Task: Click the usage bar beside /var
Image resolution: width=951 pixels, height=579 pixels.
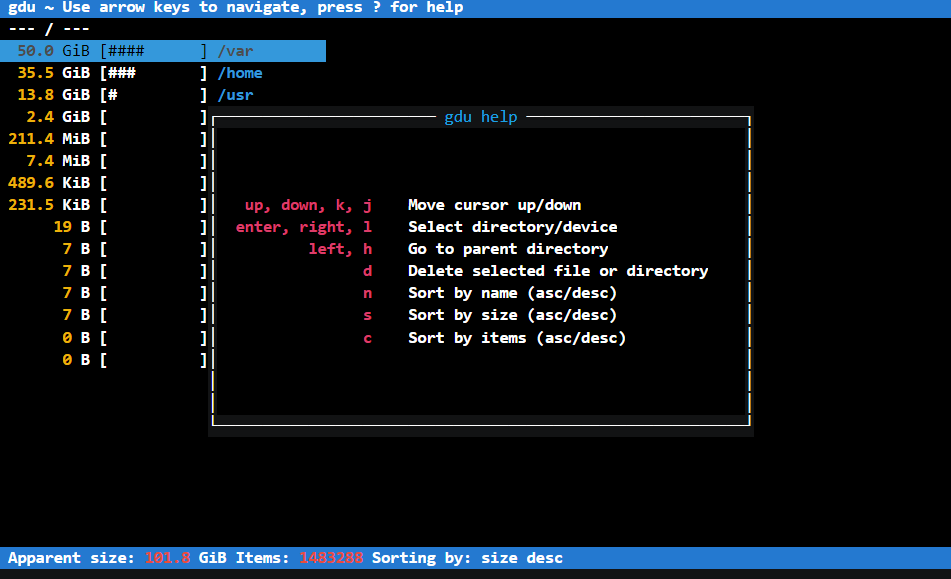Action: point(153,51)
